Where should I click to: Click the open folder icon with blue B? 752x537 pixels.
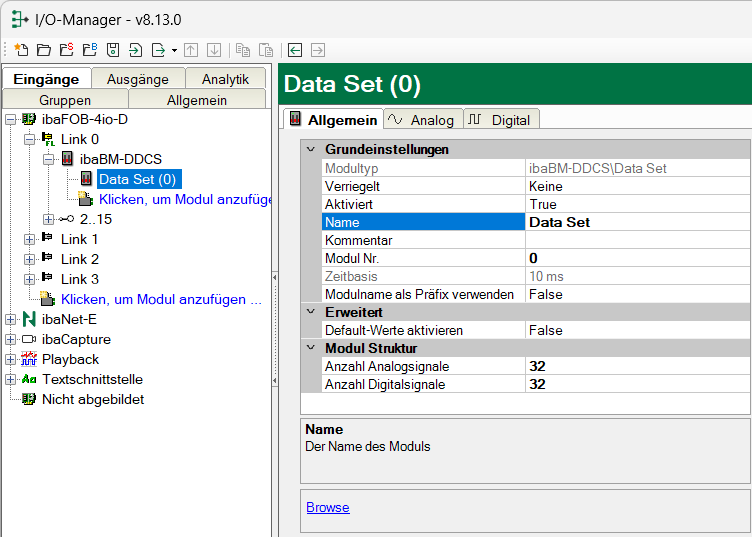(x=89, y=50)
